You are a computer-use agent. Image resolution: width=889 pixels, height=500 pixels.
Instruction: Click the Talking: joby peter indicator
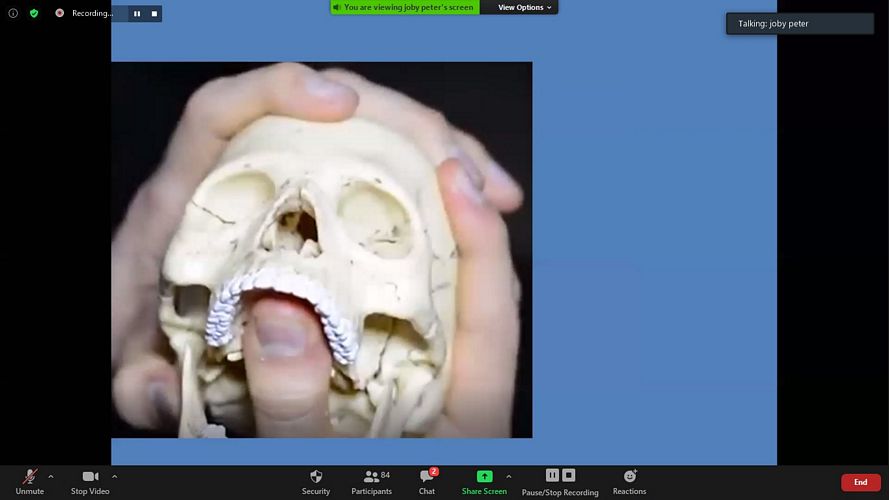(x=800, y=24)
